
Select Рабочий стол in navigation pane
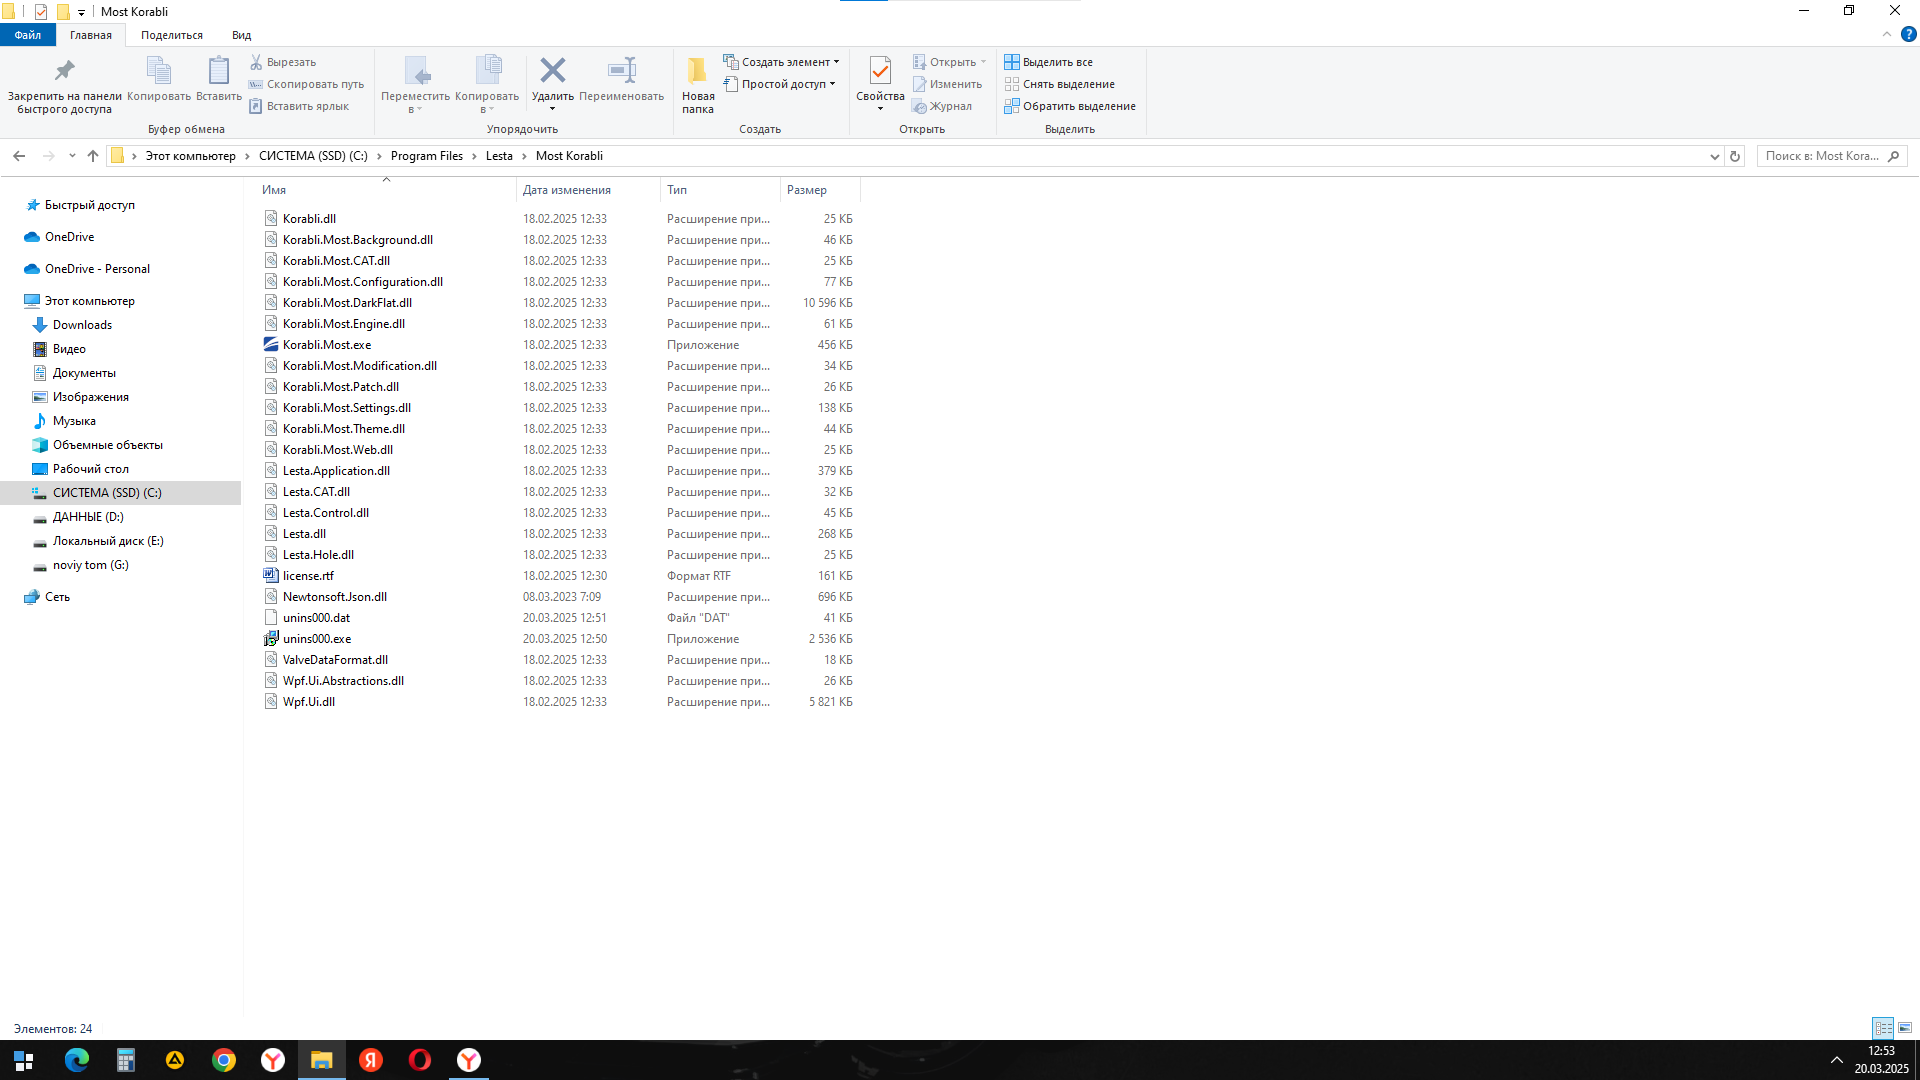[x=90, y=469]
